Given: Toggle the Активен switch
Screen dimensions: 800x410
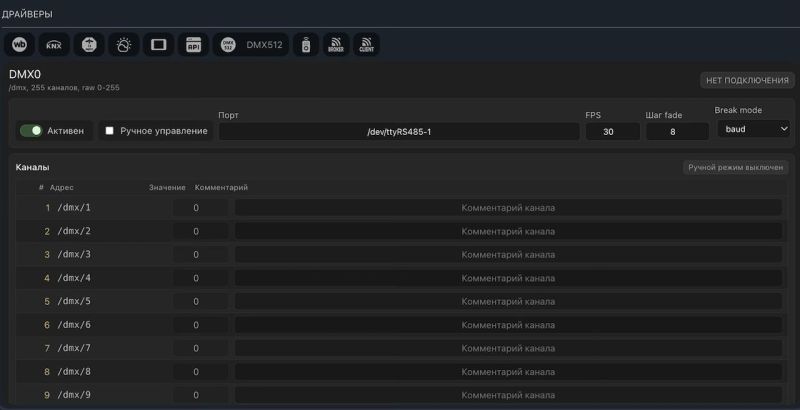Looking at the screenshot, I should 31,131.
